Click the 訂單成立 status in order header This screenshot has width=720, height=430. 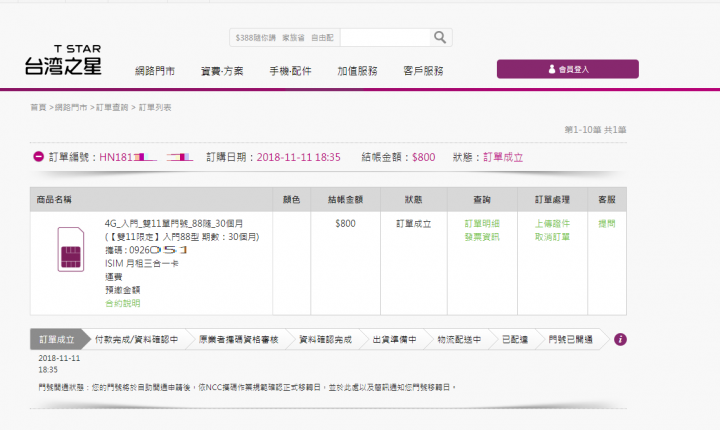pos(503,157)
